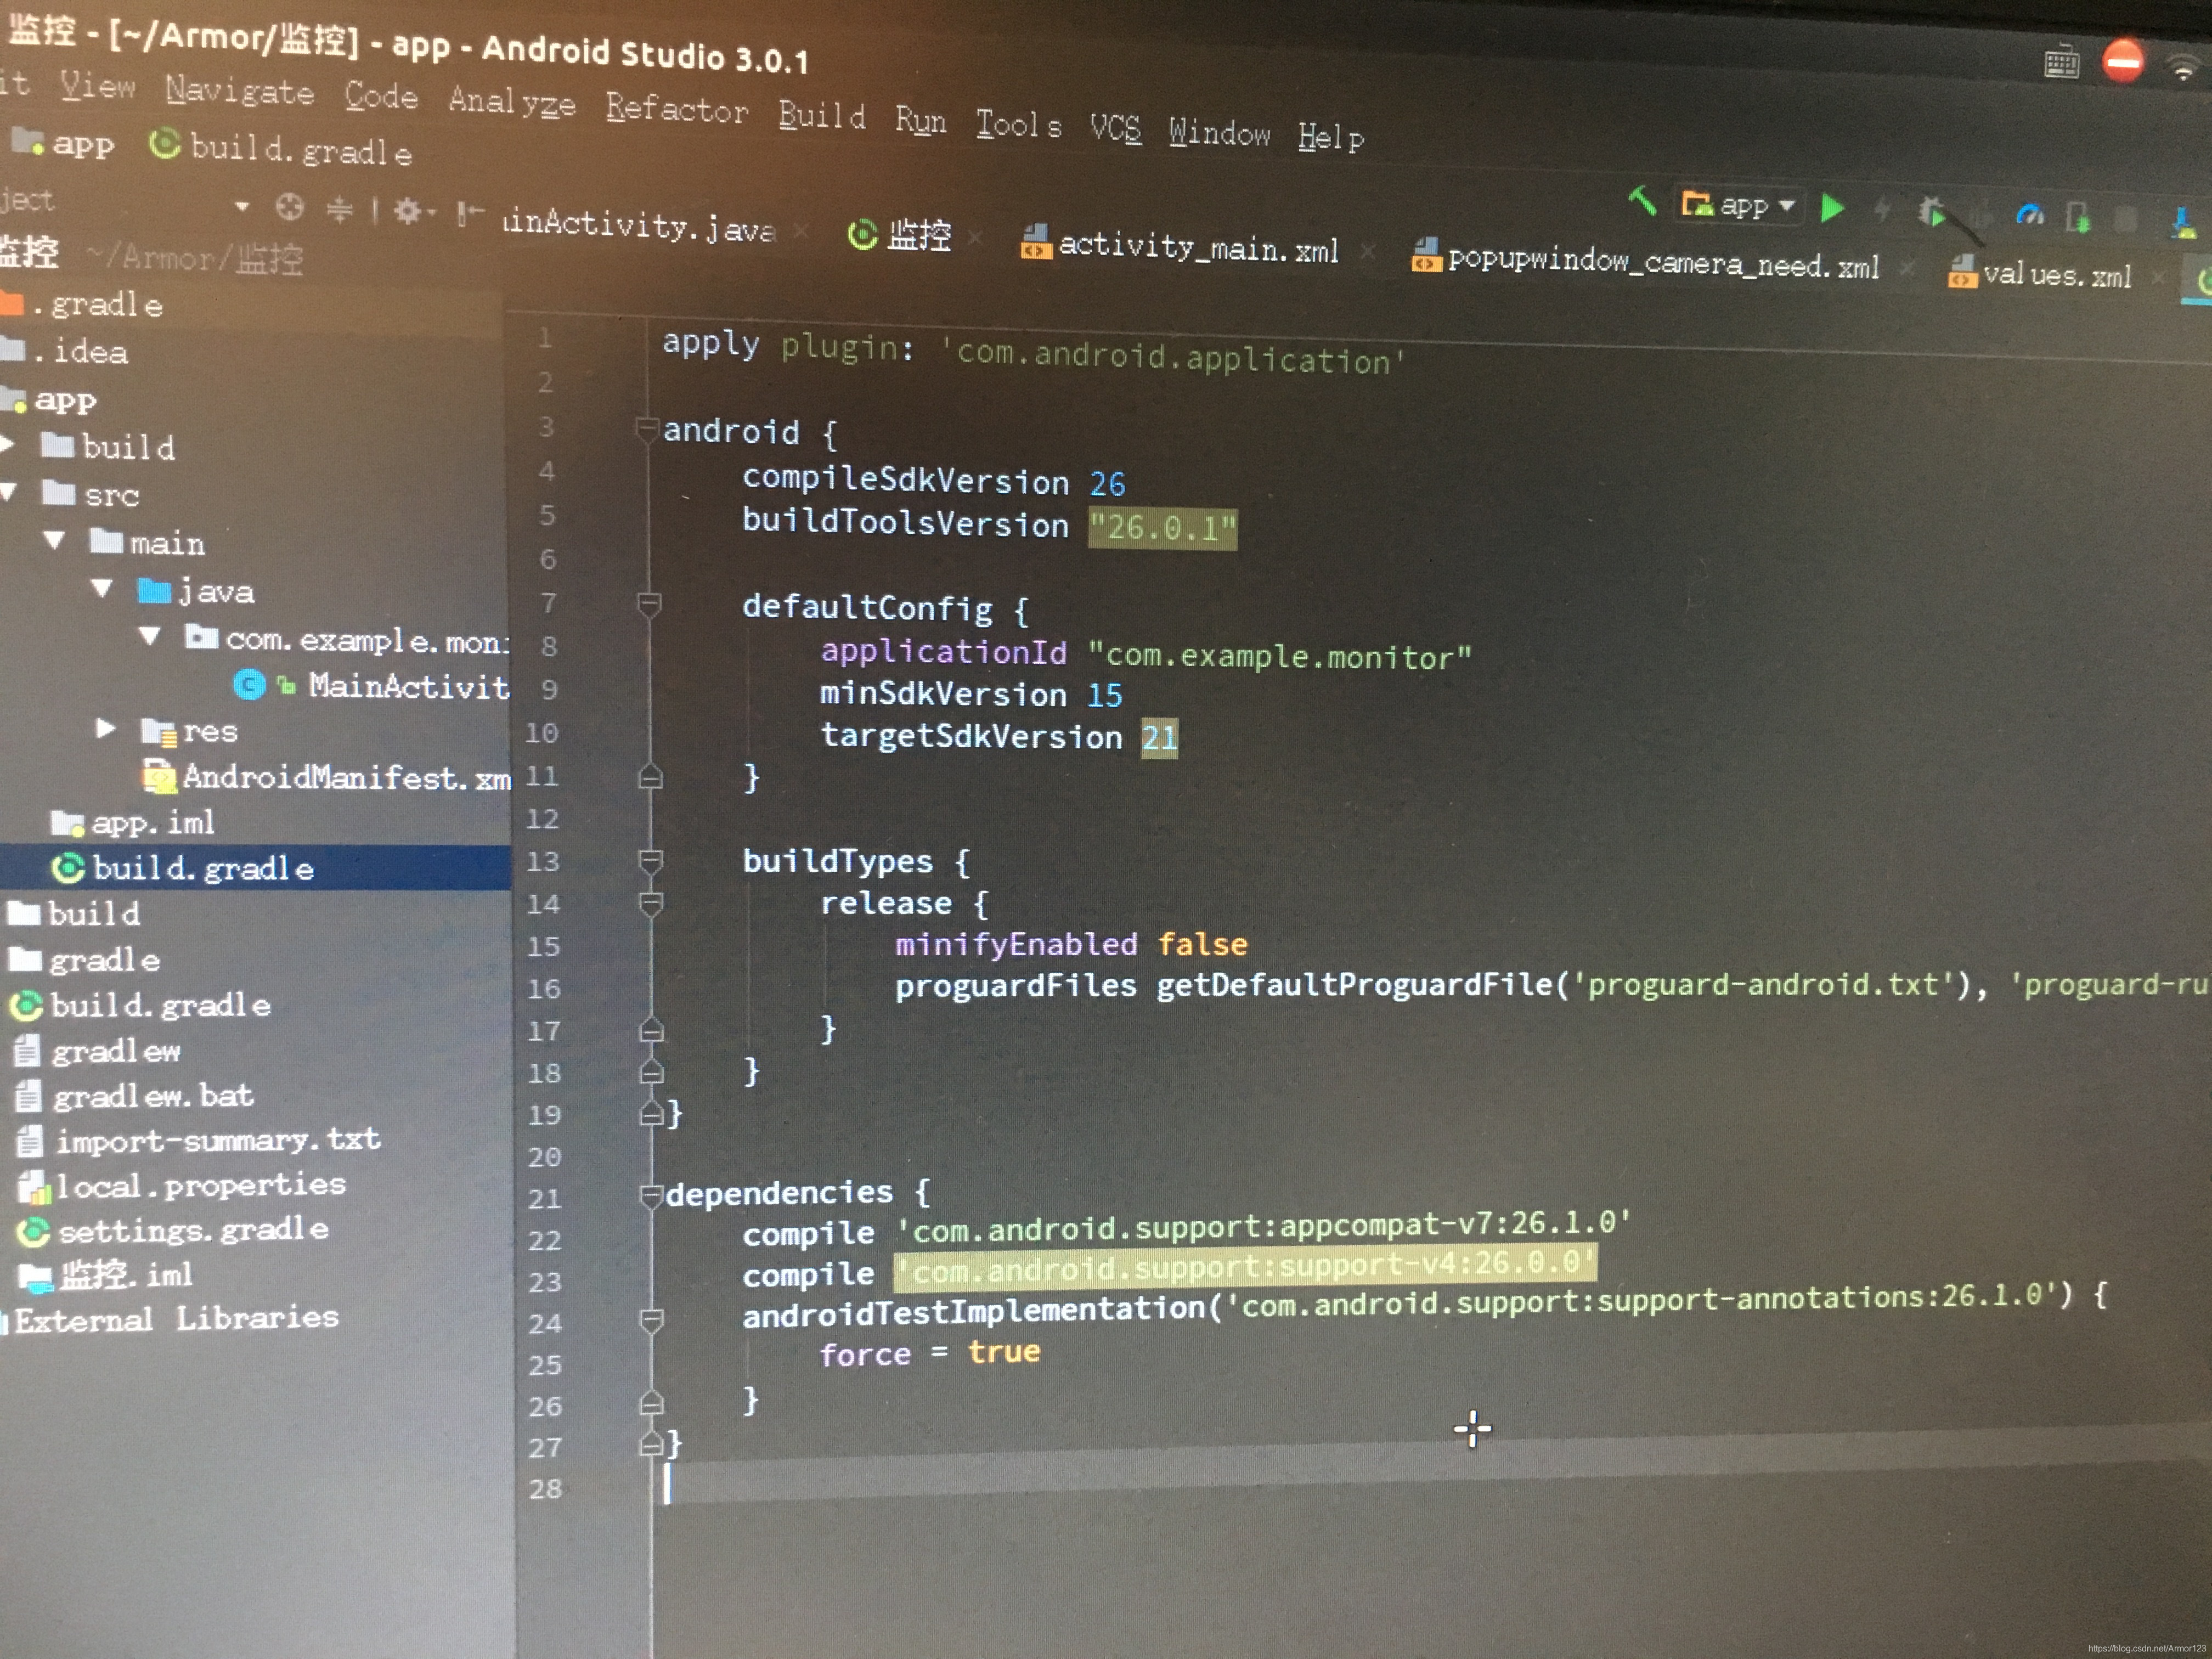Viewport: 2212px width, 1659px height.
Task: Open the Window menu
Action: point(1219,133)
